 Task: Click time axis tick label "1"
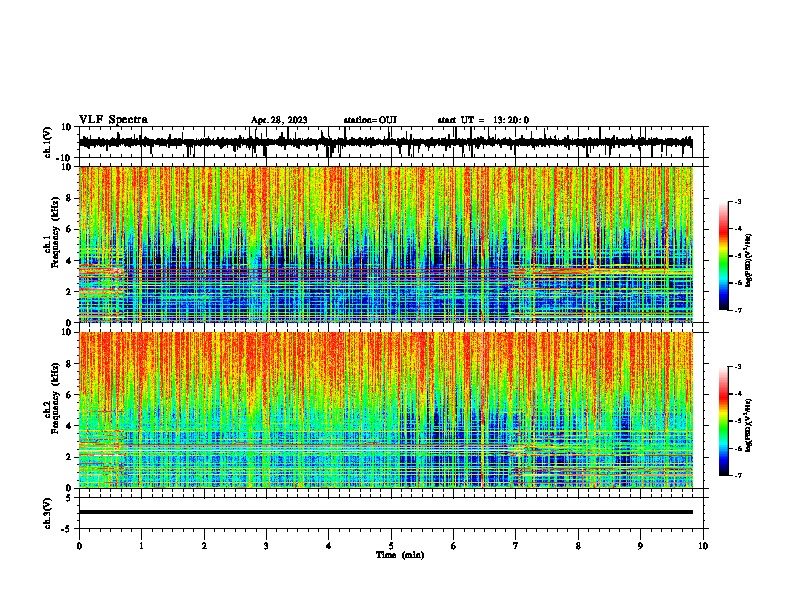141,546
